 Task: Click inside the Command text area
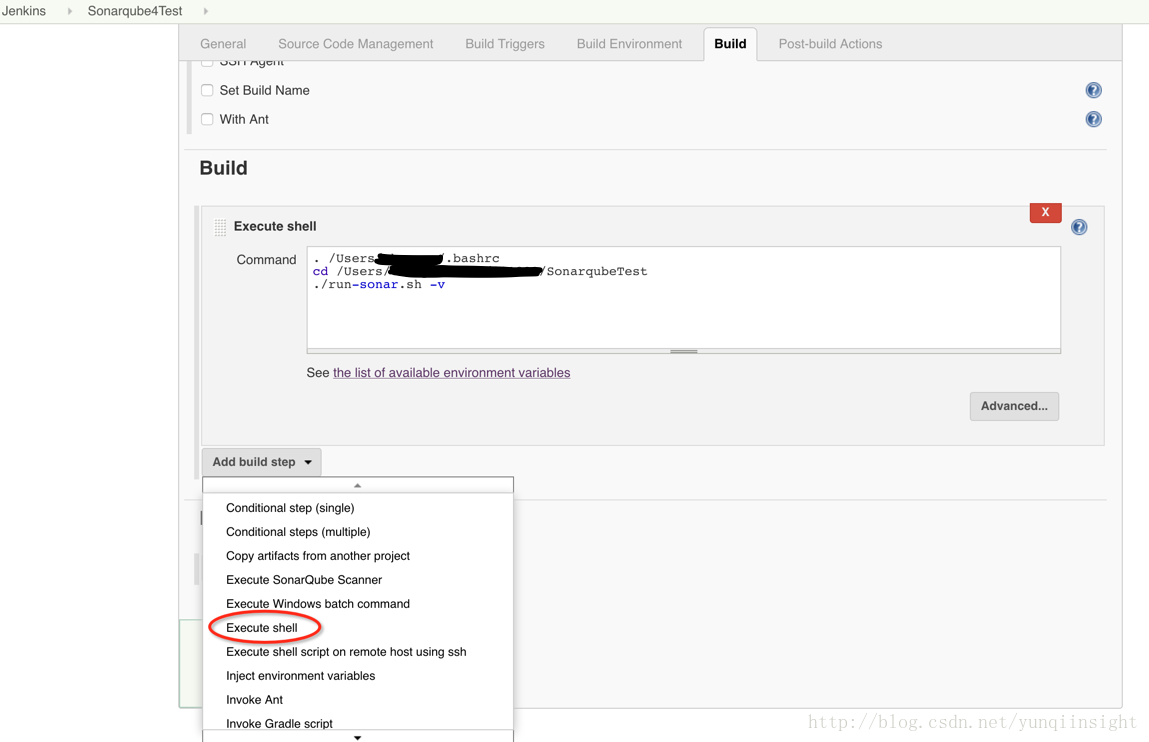click(x=684, y=297)
